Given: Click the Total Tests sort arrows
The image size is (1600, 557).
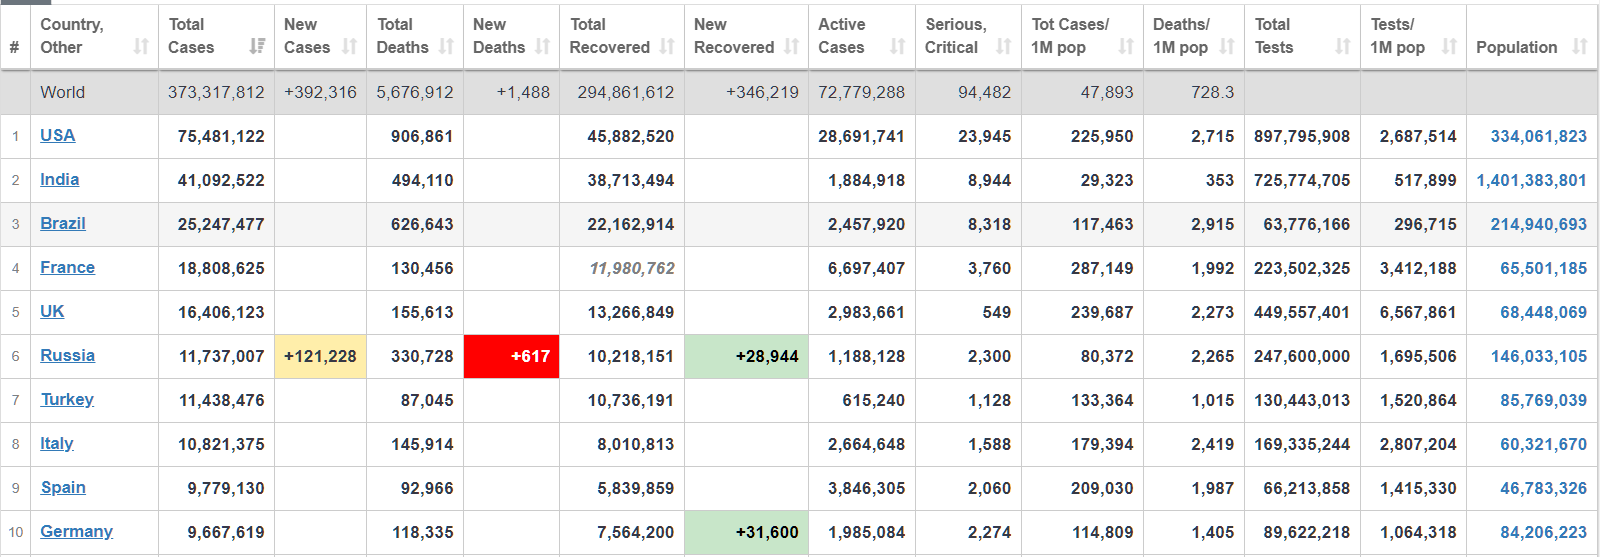Looking at the screenshot, I should click(x=1342, y=46).
